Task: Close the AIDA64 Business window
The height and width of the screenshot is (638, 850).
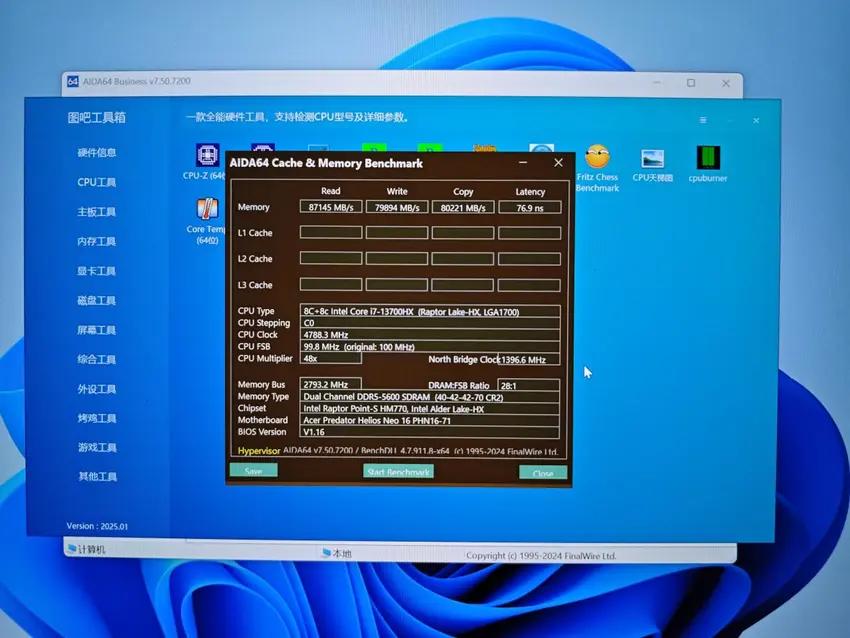Action: (726, 83)
